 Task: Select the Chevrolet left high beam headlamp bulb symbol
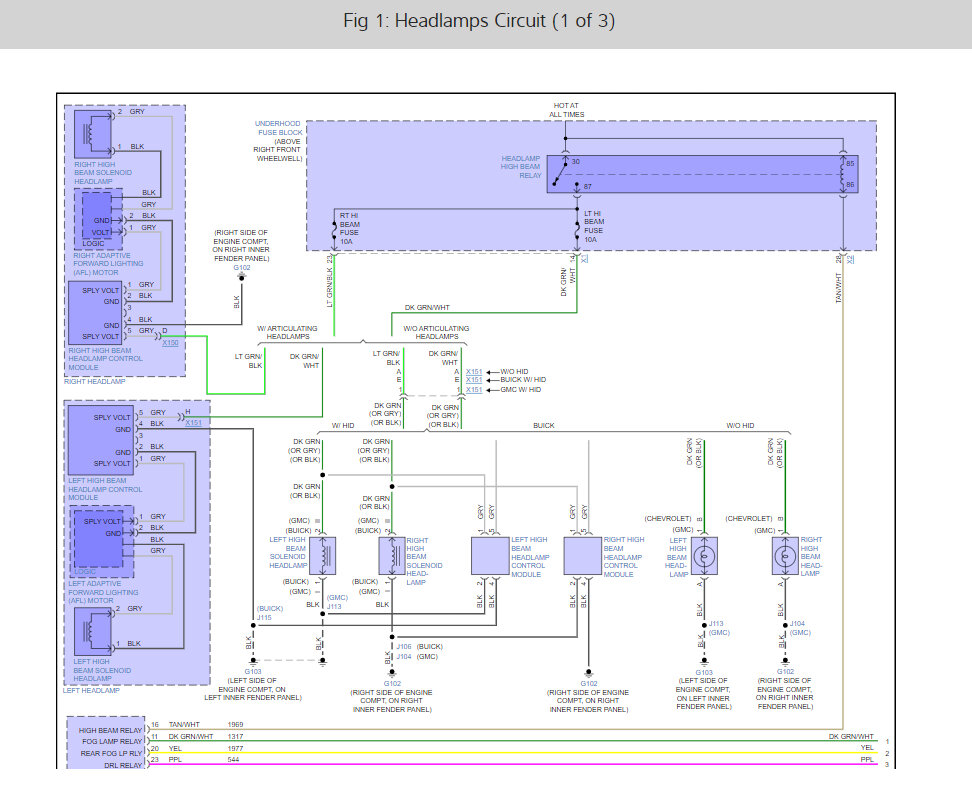coord(704,556)
